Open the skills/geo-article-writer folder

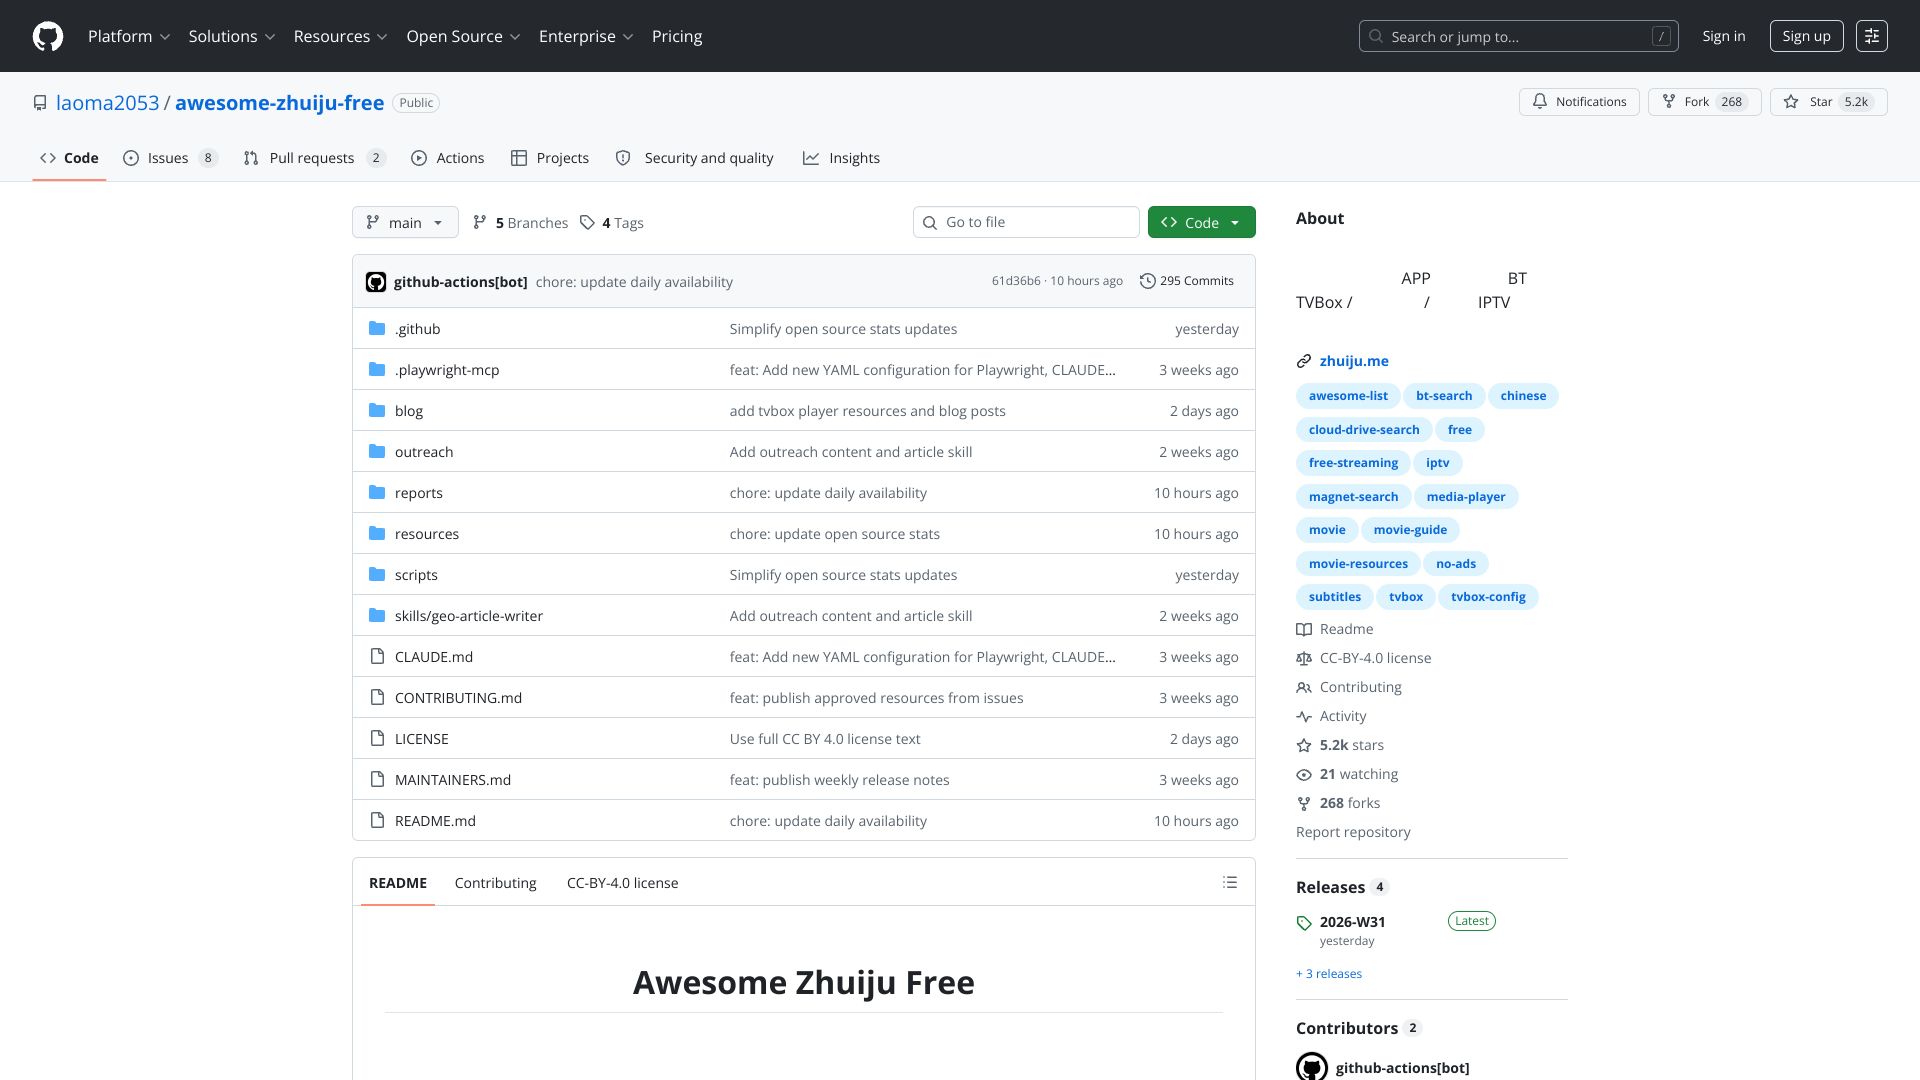pyautogui.click(x=469, y=616)
